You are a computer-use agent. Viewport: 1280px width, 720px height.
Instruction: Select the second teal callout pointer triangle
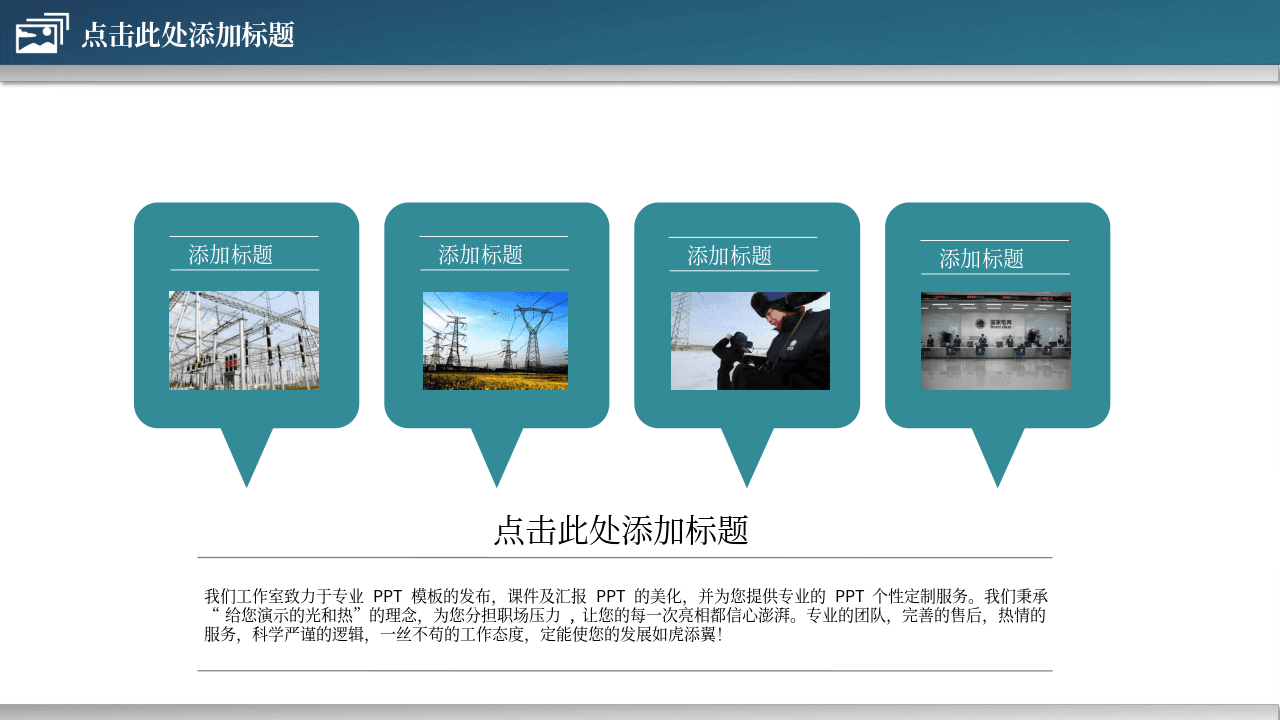coord(497,457)
